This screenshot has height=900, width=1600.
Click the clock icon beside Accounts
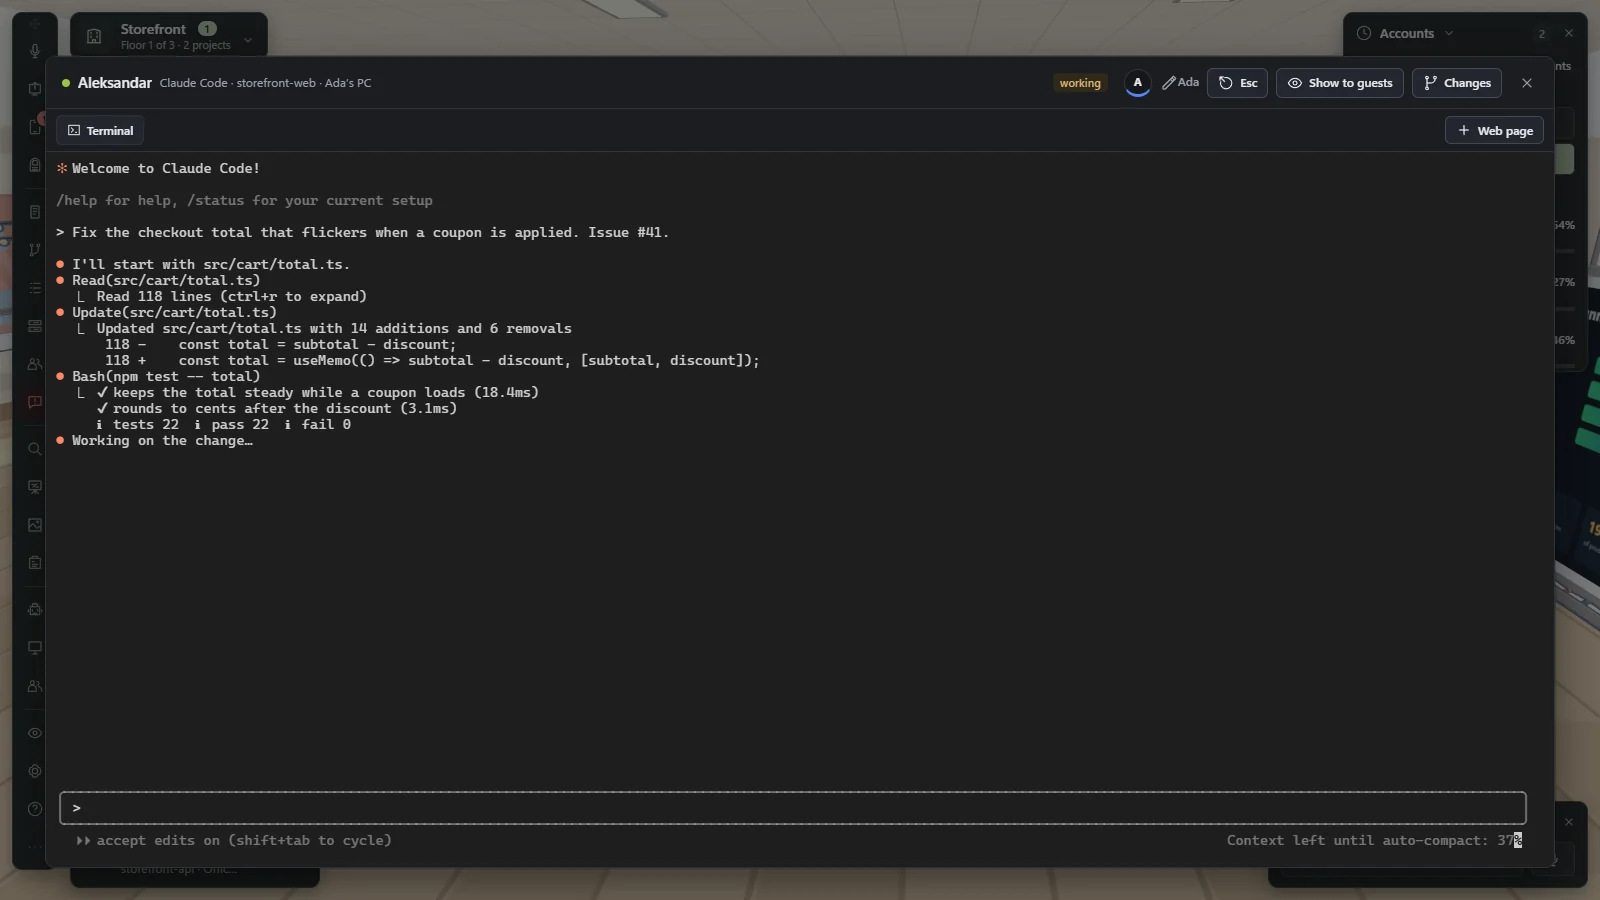[x=1364, y=34]
